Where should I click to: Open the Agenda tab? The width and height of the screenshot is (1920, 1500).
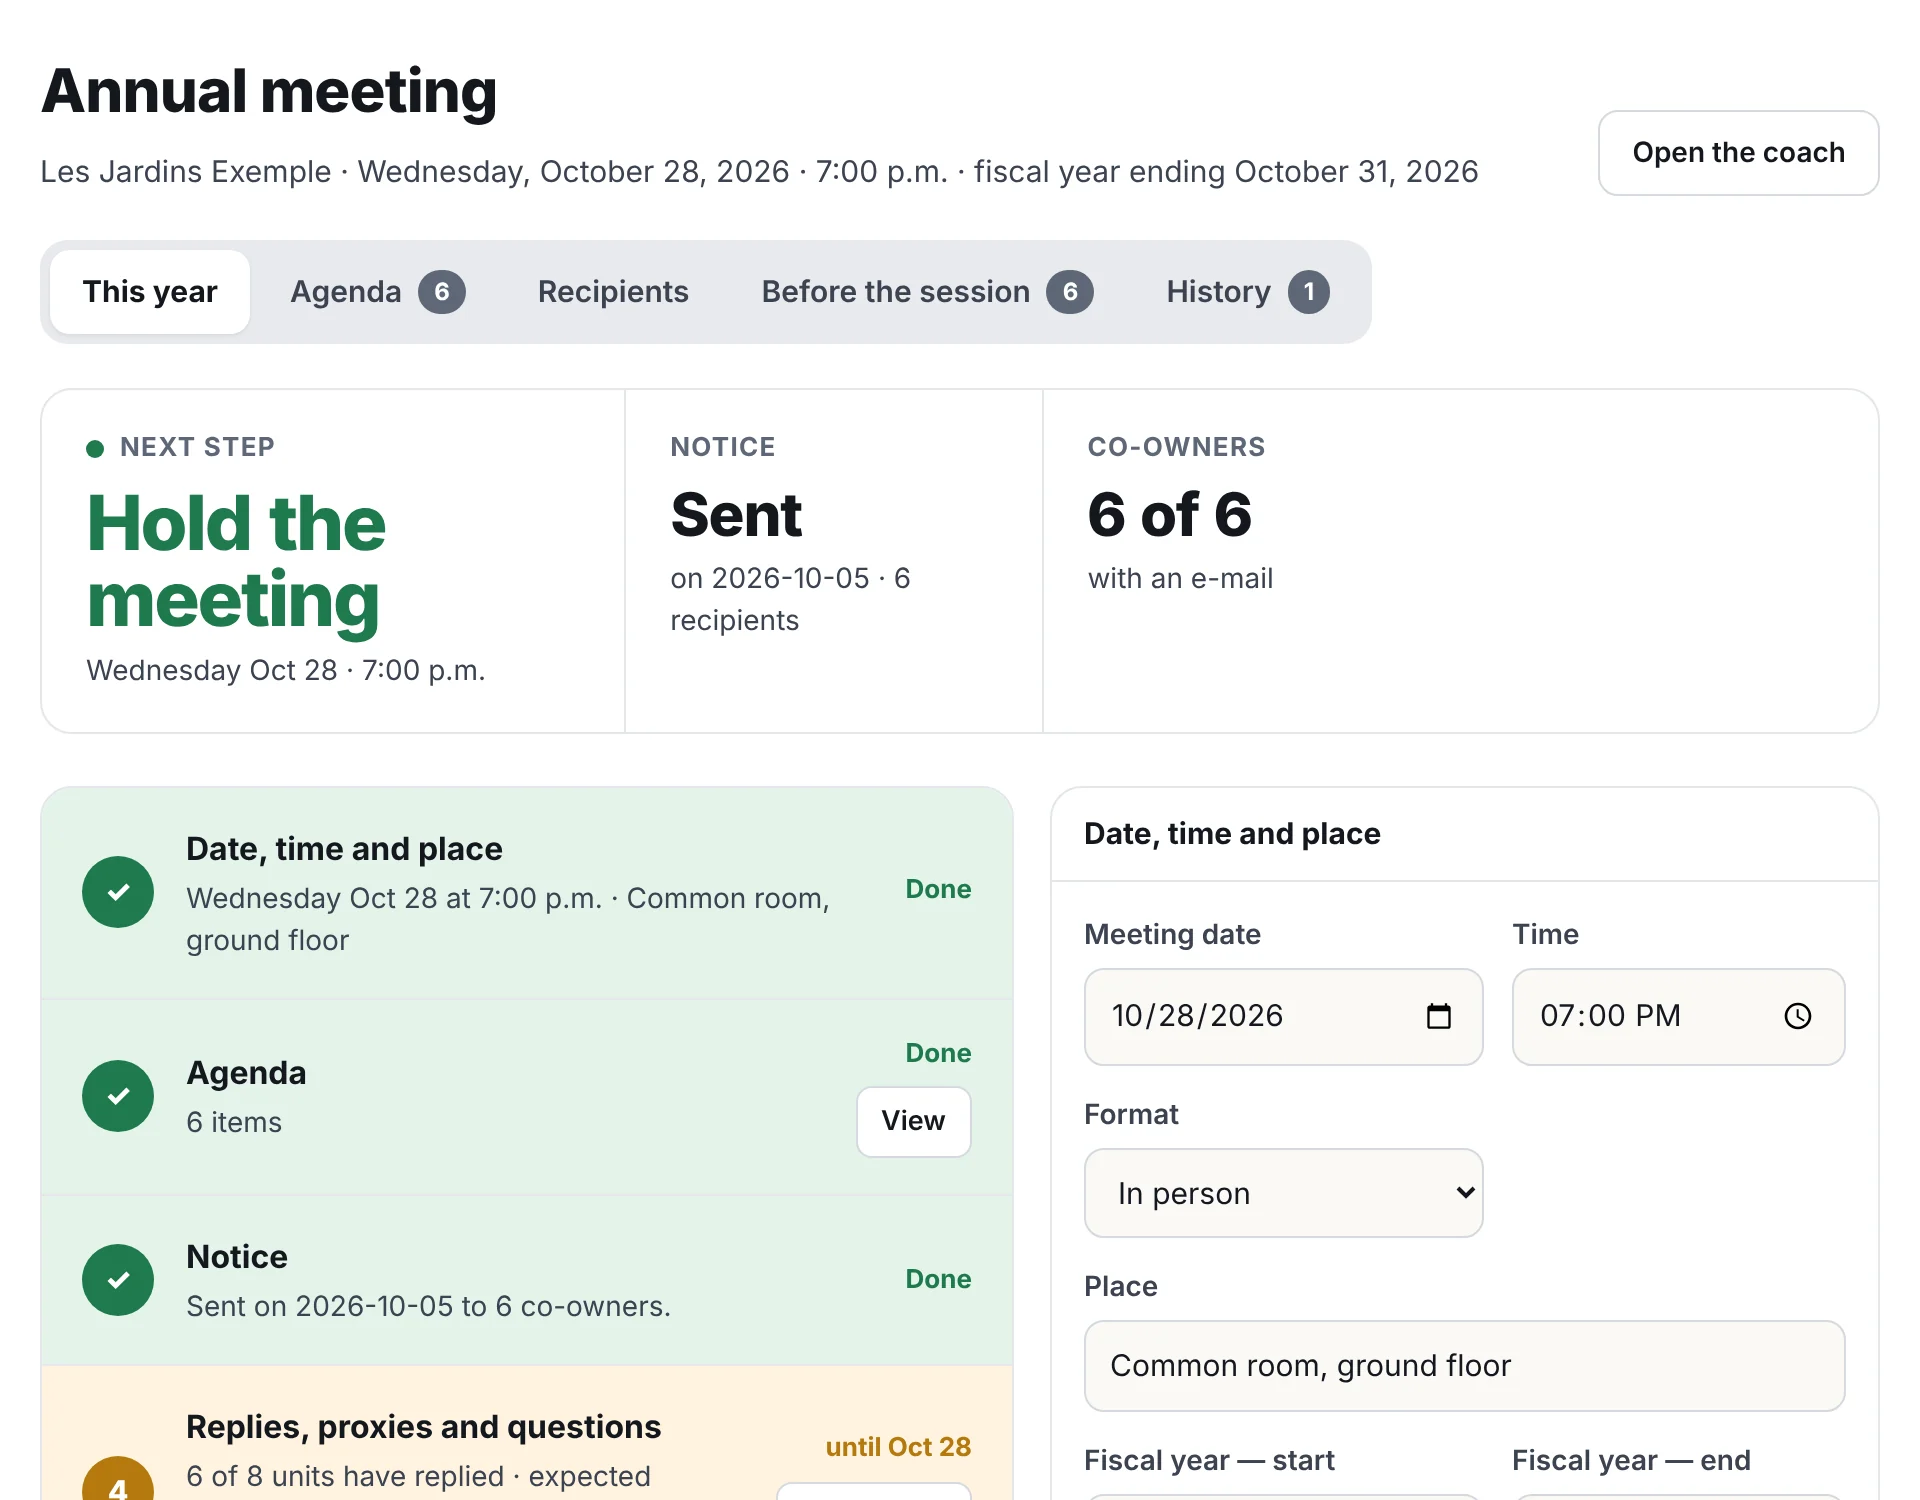377,292
